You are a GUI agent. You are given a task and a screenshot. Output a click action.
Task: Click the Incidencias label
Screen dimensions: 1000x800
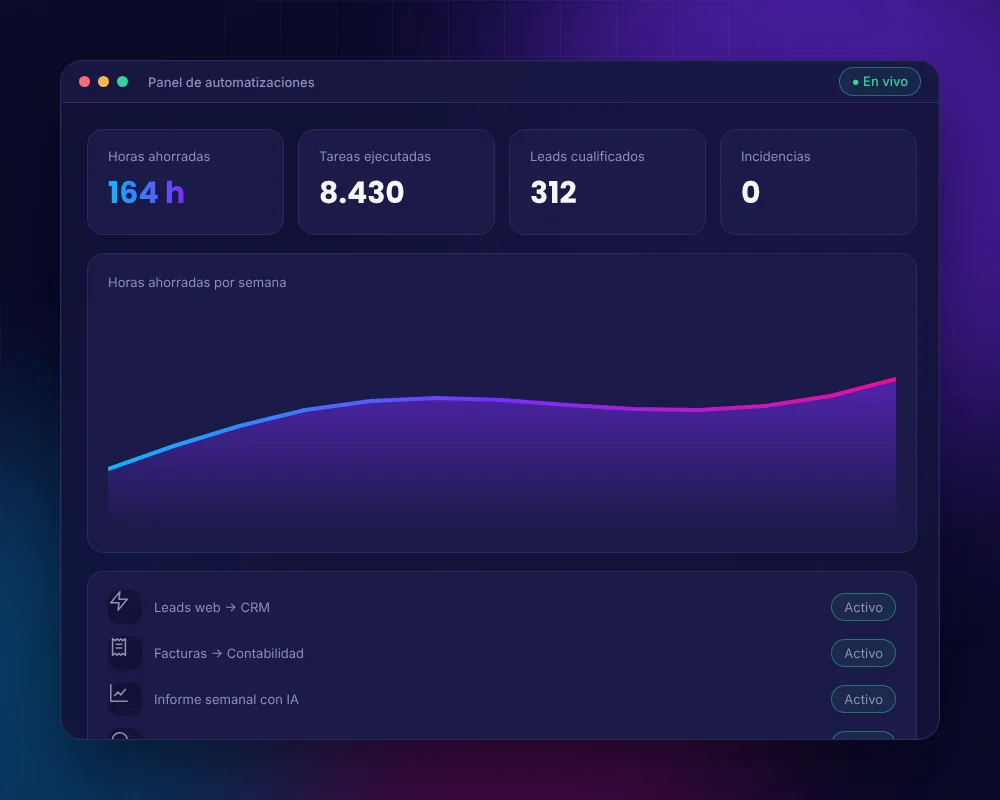[x=776, y=156]
